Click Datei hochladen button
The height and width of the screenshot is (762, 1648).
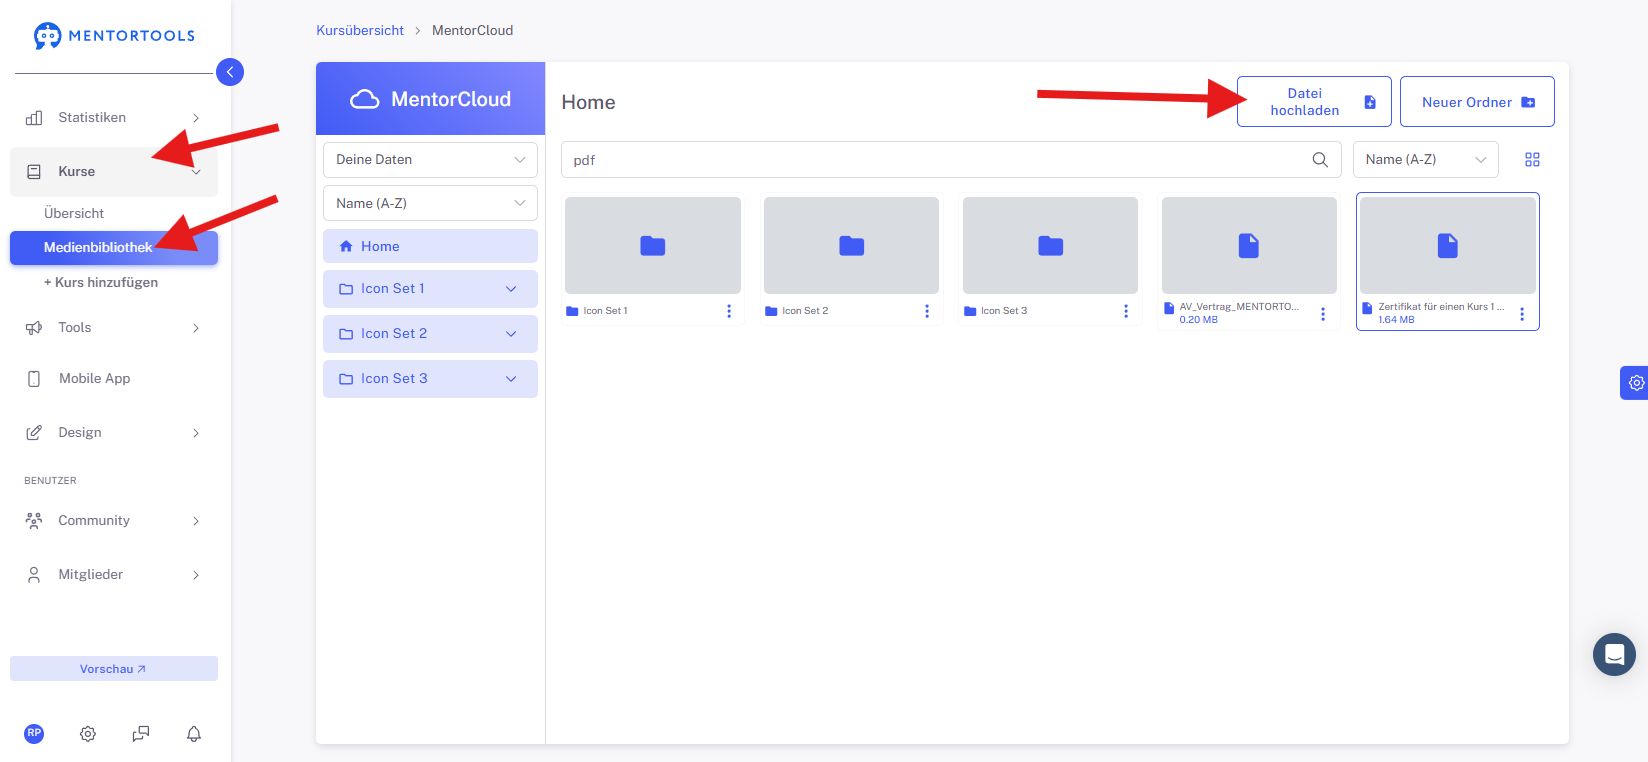[x=1314, y=102]
